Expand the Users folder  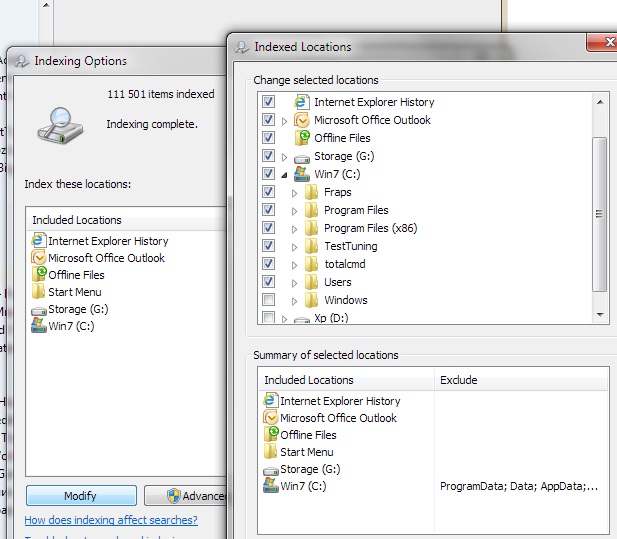(x=294, y=283)
